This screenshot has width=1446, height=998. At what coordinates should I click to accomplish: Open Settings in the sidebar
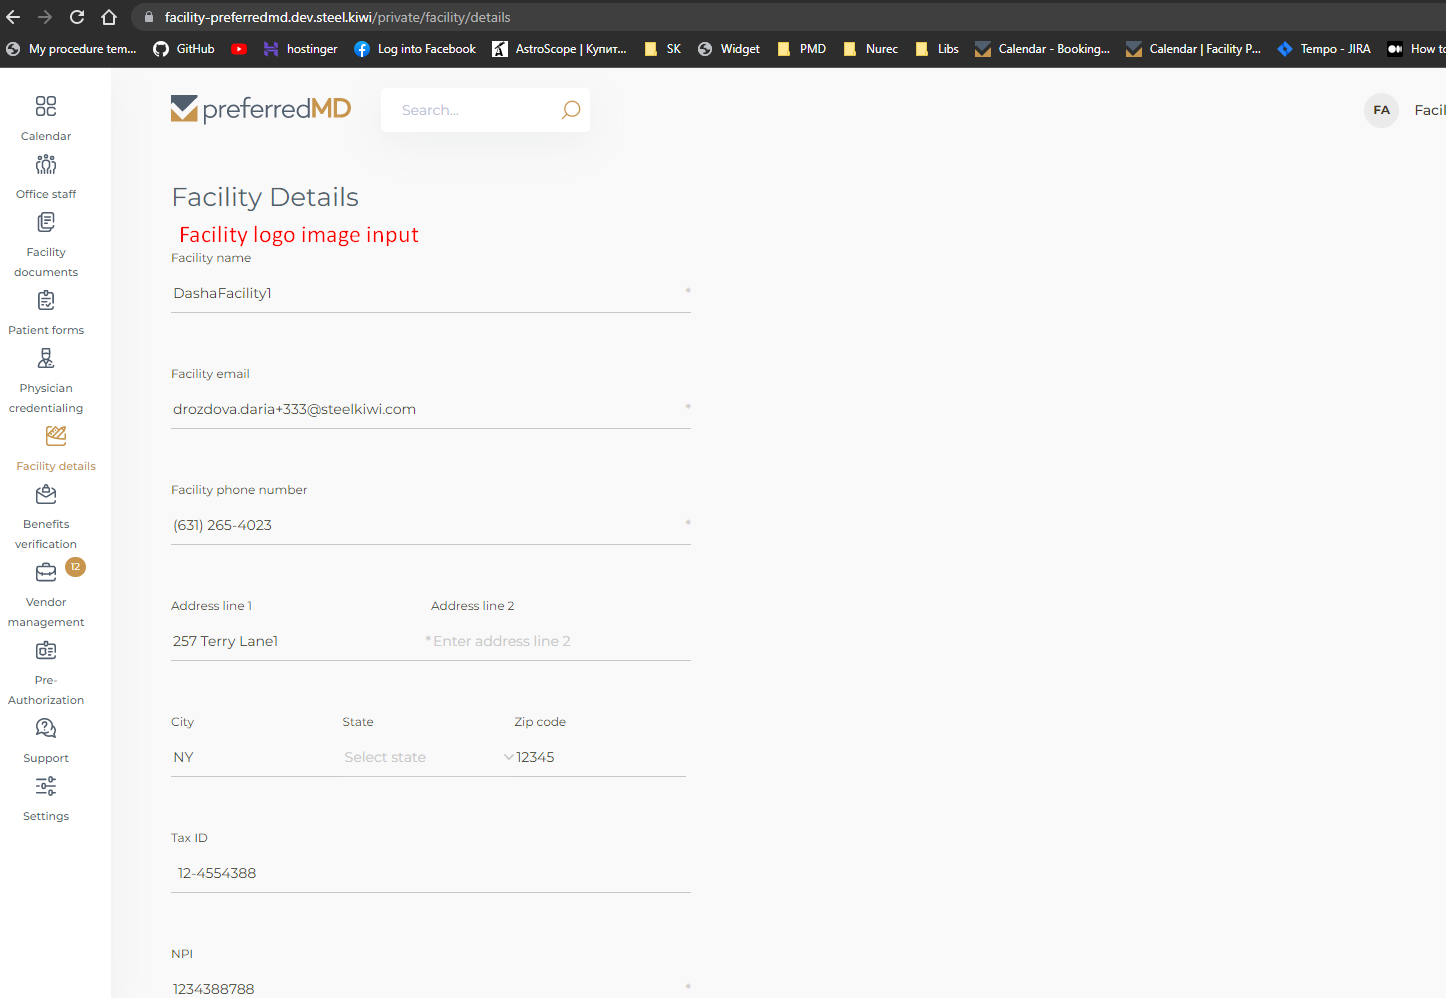pyautogui.click(x=46, y=787)
